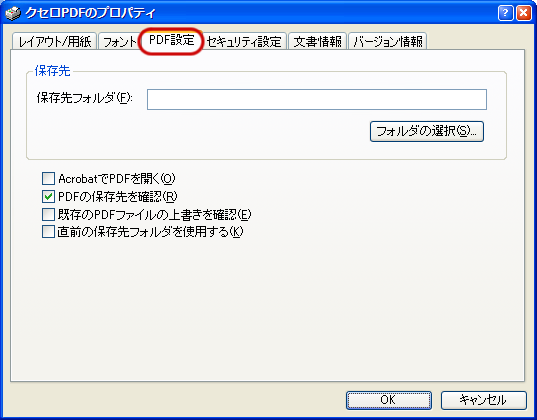Click the キャンセル button
The width and height of the screenshot is (537, 420).
coord(484,400)
